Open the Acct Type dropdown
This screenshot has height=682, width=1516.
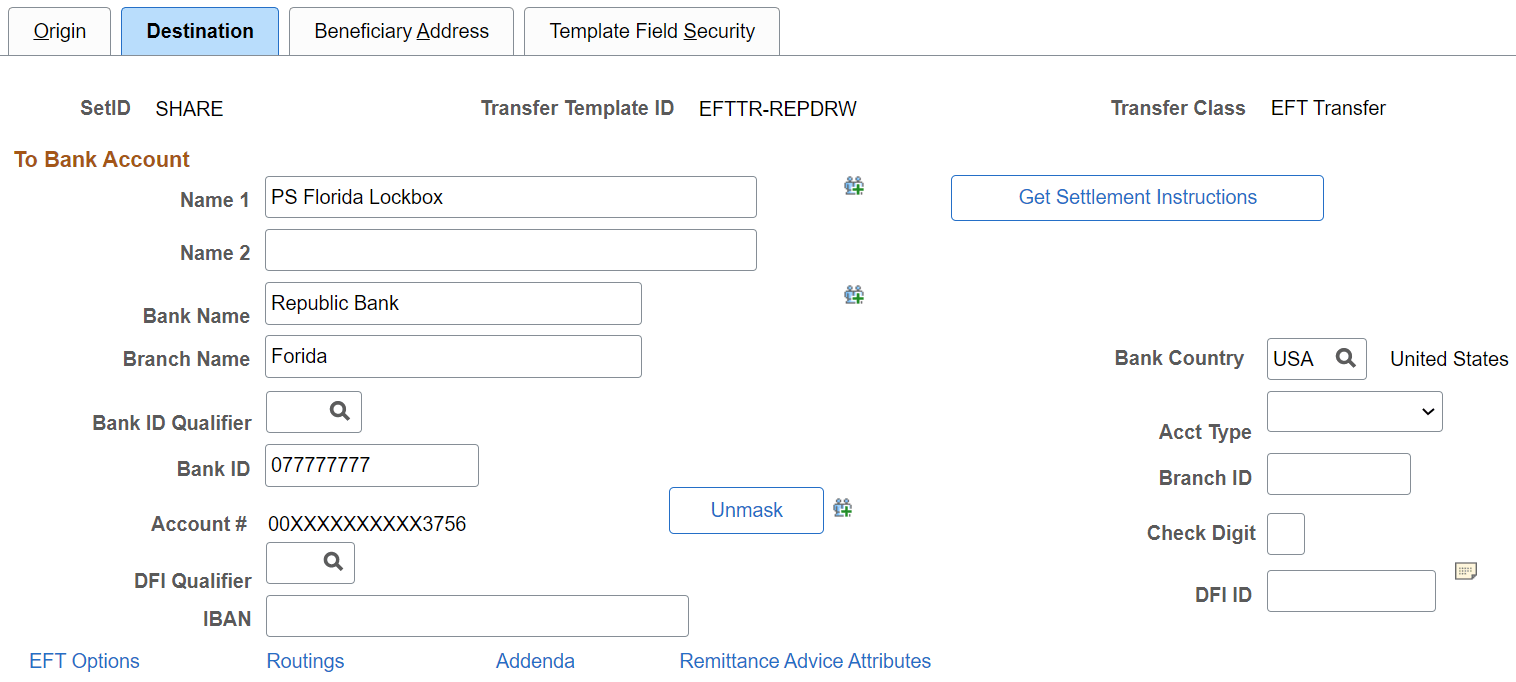[1354, 411]
